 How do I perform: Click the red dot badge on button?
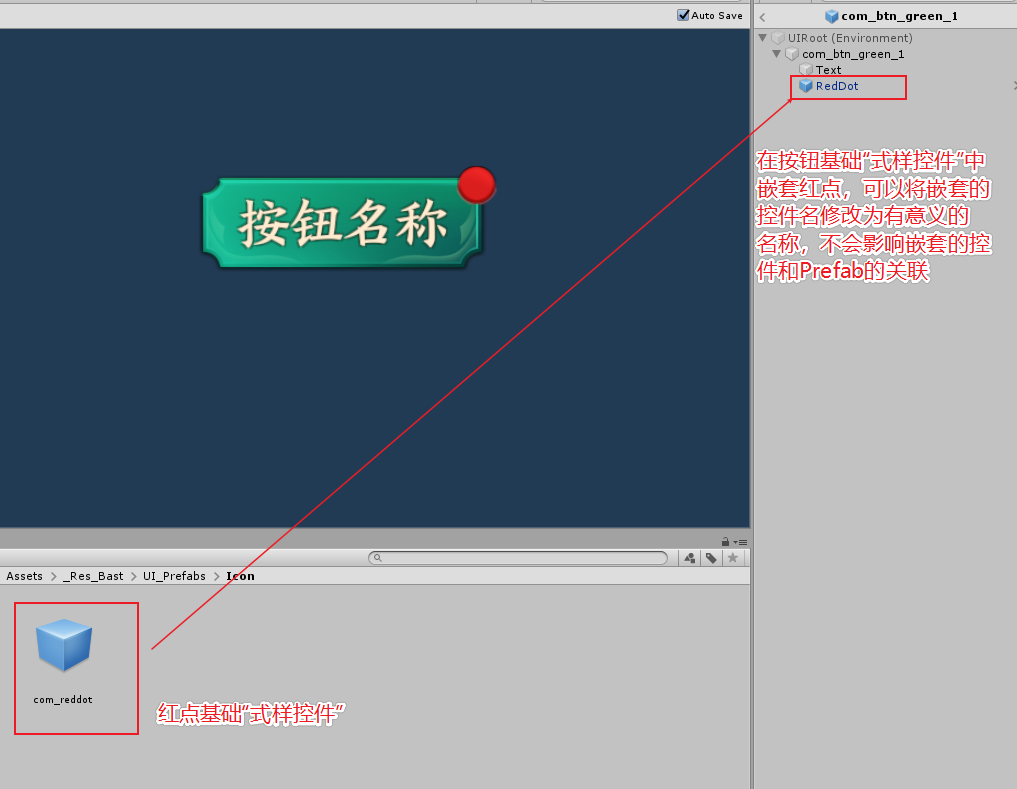[x=477, y=185]
